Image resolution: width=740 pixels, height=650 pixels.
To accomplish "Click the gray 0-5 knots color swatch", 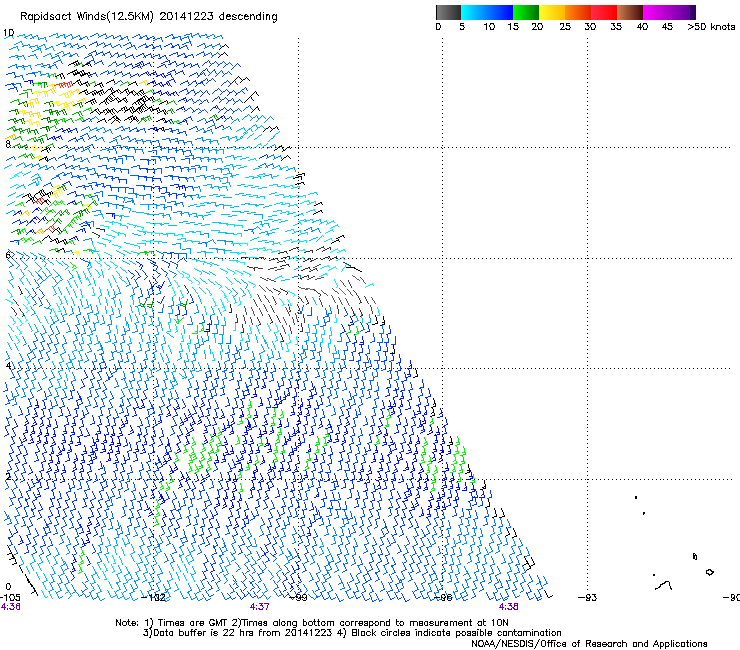I will click(x=448, y=12).
